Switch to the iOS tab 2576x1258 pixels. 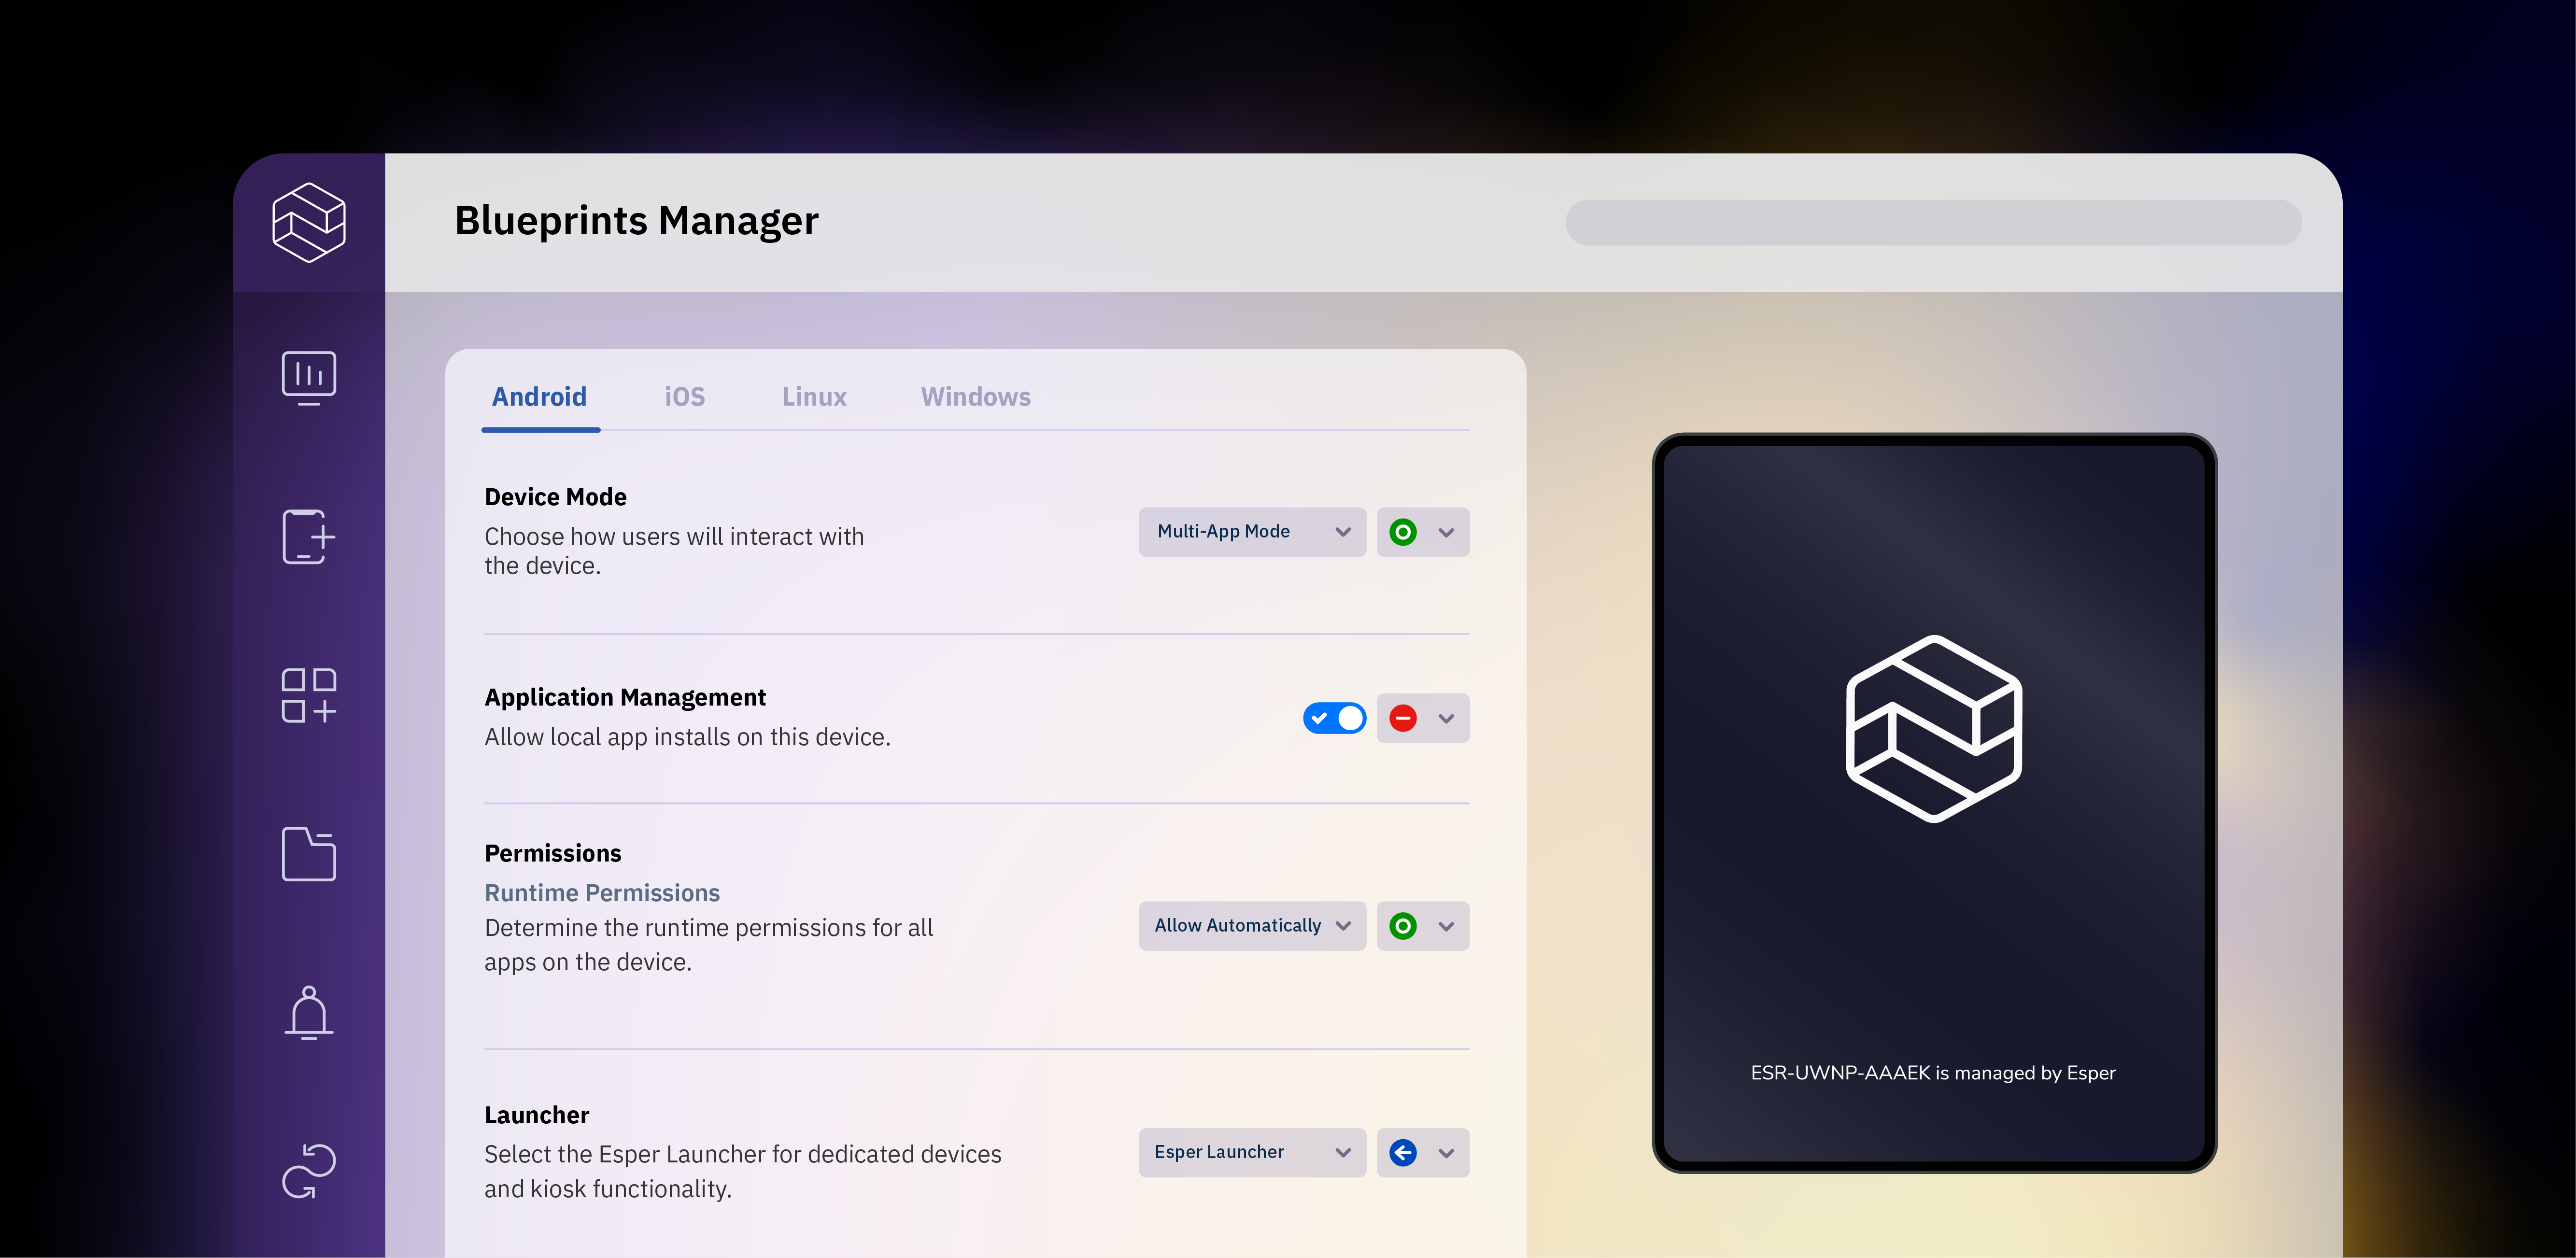click(685, 397)
